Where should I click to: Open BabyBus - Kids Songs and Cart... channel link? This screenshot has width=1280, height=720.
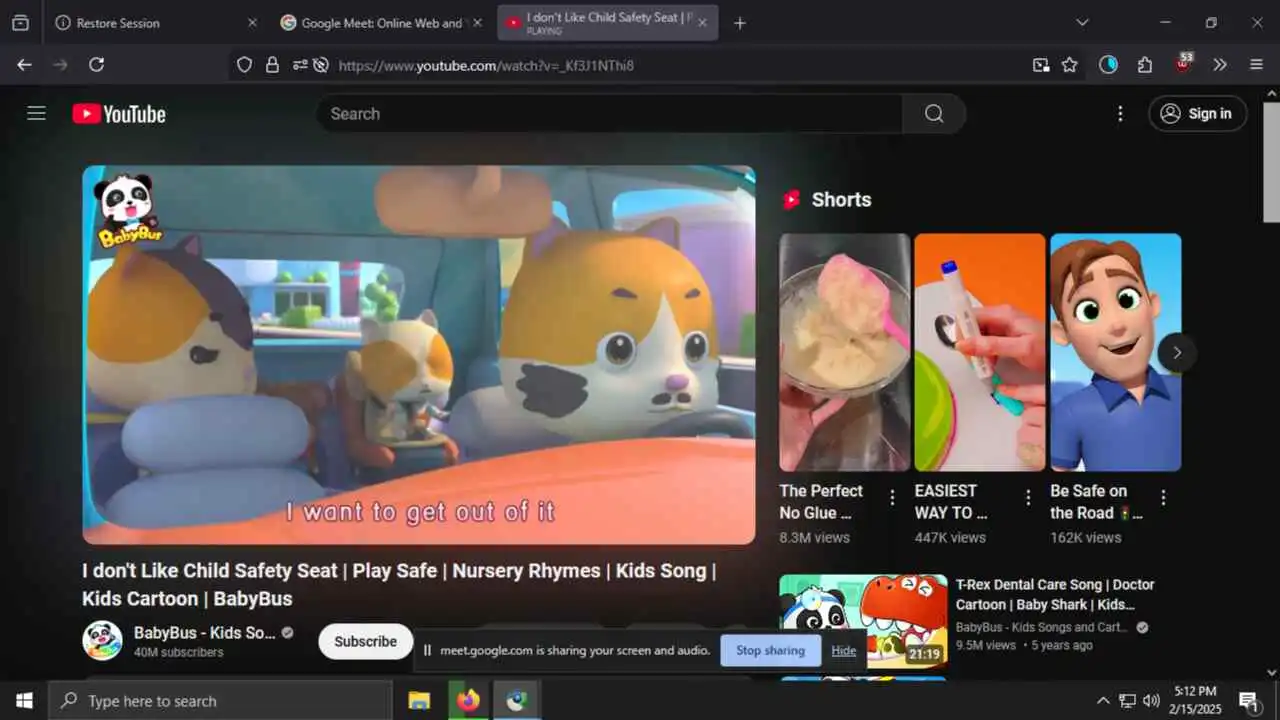tap(1041, 627)
